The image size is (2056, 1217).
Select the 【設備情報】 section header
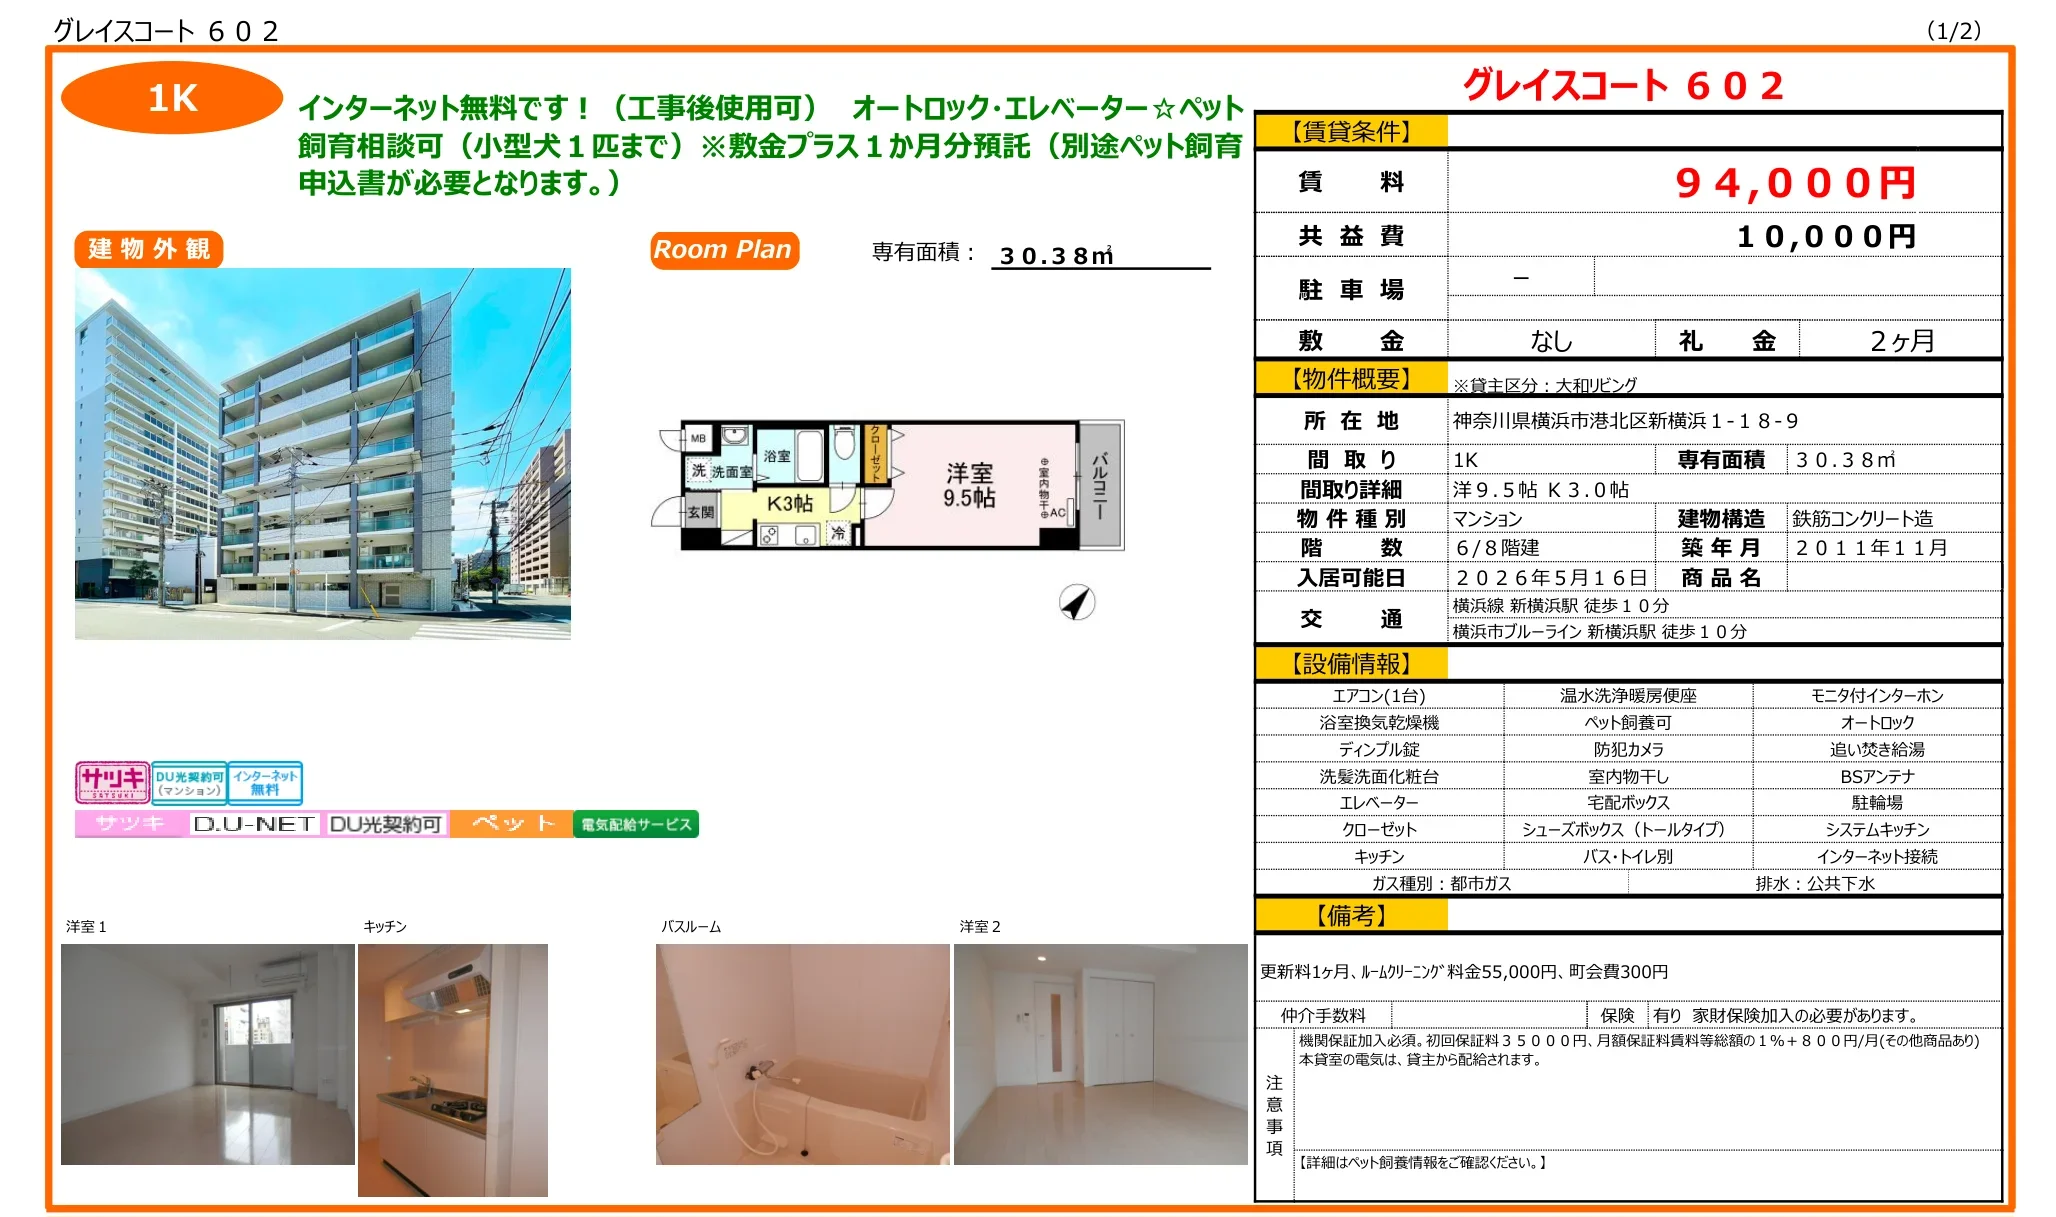pyautogui.click(x=1350, y=664)
